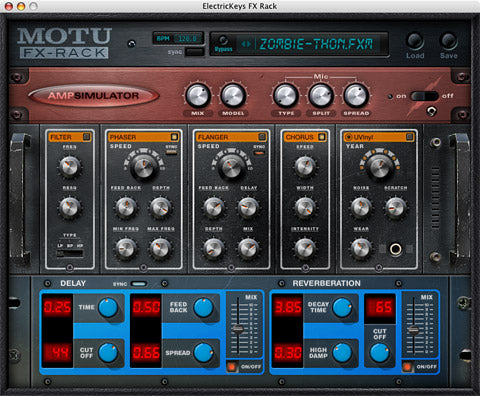480x396 pixels.
Task: Adjust the Delay SPREAD blue knob
Action: (203, 353)
